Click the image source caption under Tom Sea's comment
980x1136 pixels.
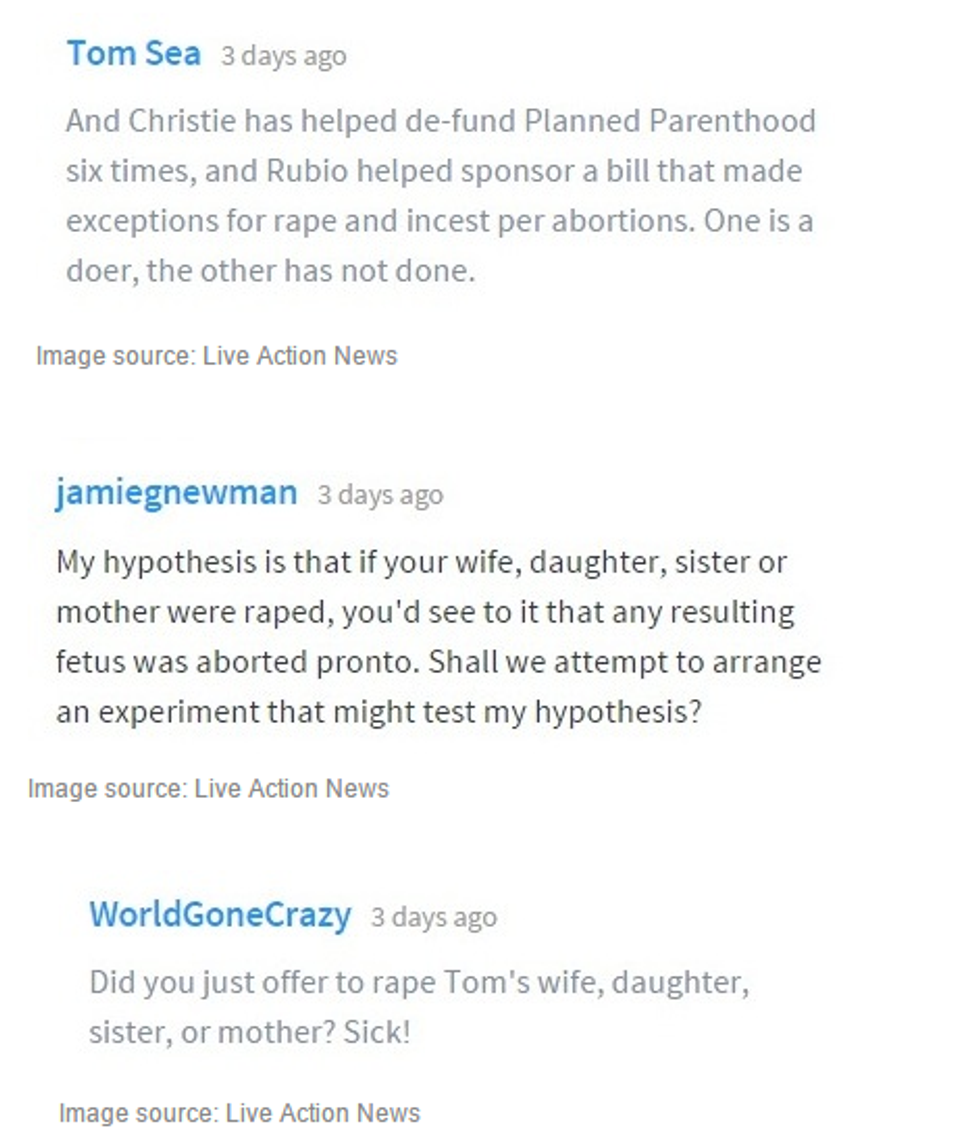[216, 356]
